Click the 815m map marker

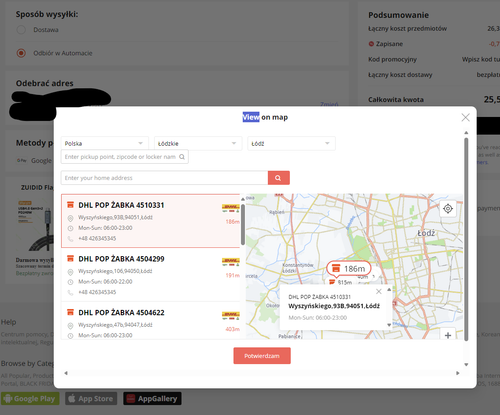tap(341, 282)
